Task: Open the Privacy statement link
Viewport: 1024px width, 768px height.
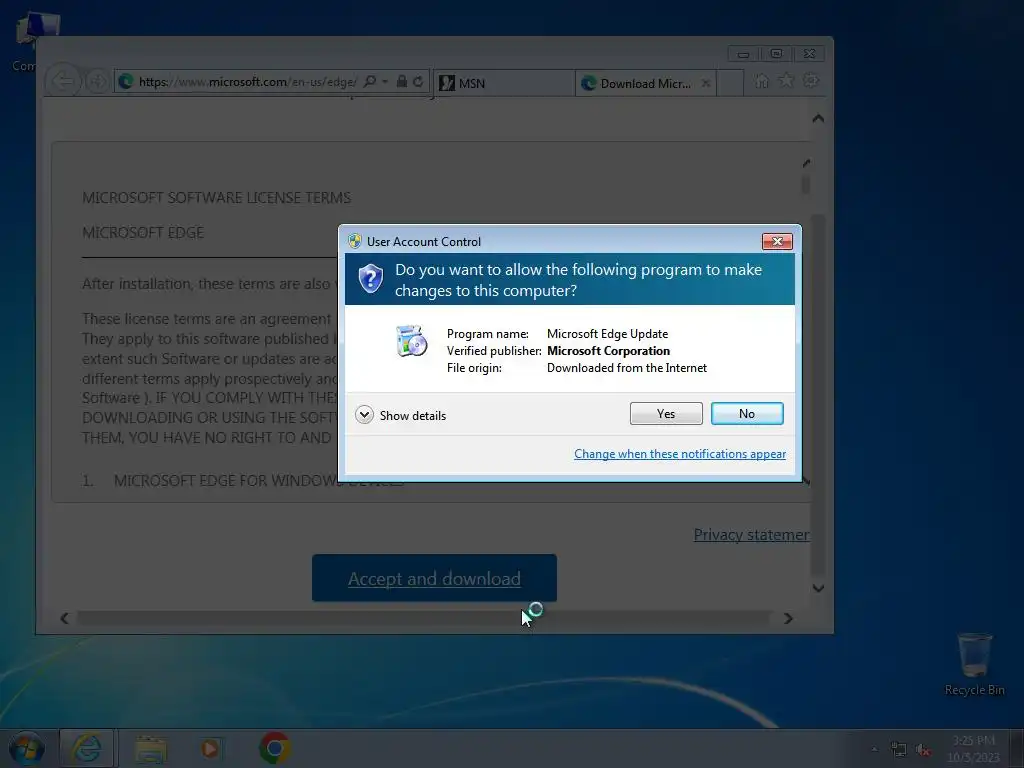Action: coord(751,535)
